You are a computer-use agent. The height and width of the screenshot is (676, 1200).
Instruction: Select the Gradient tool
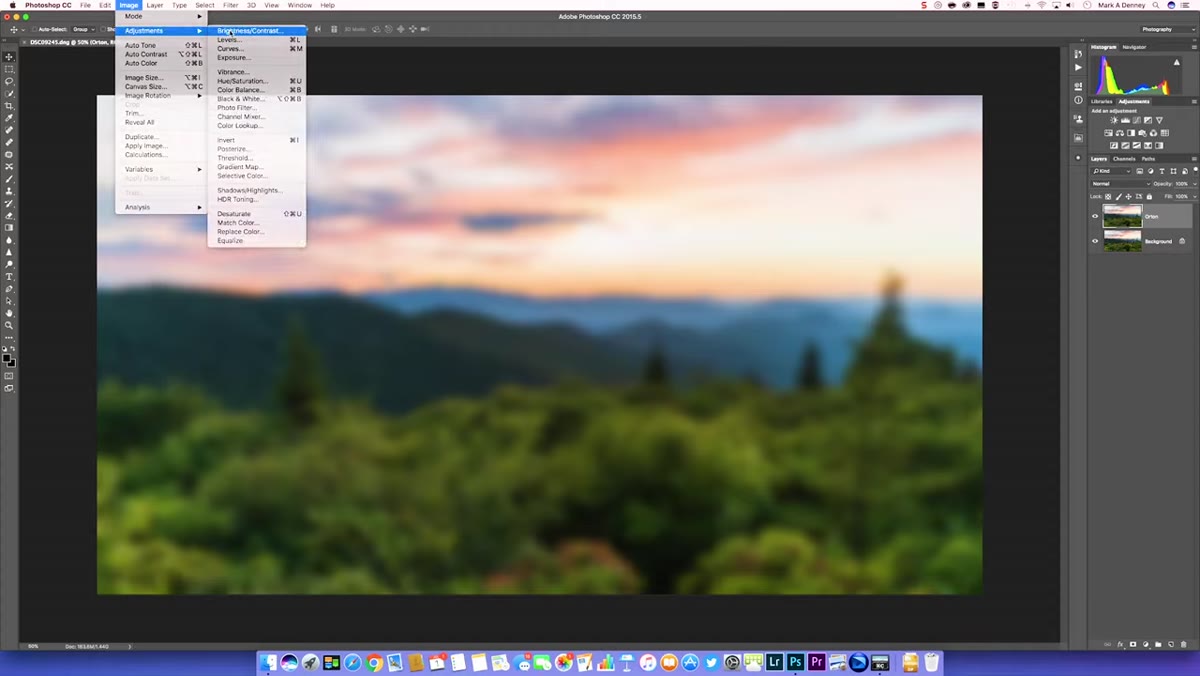point(9,228)
